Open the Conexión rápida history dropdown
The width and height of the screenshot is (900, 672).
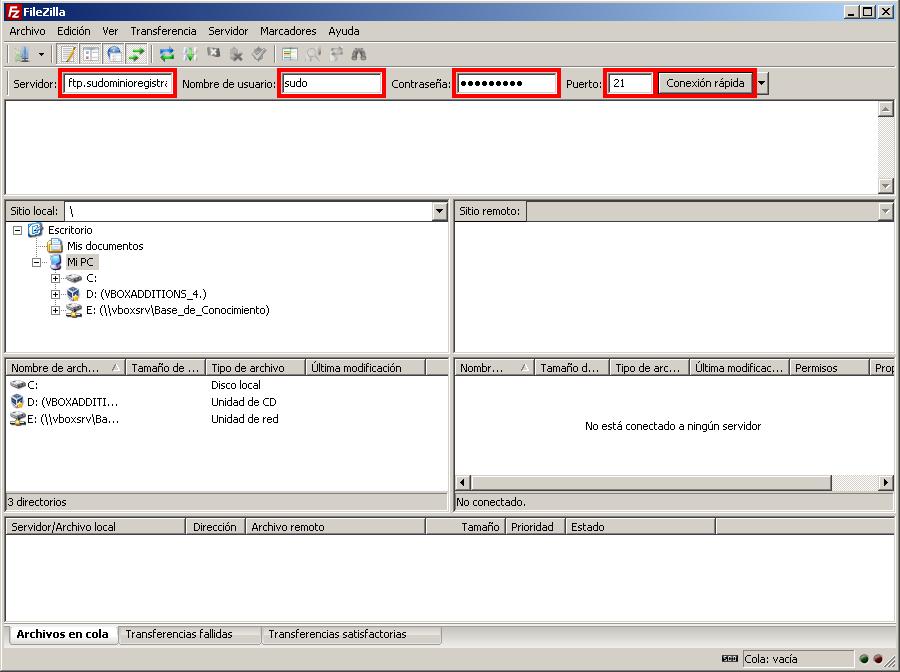click(x=762, y=83)
